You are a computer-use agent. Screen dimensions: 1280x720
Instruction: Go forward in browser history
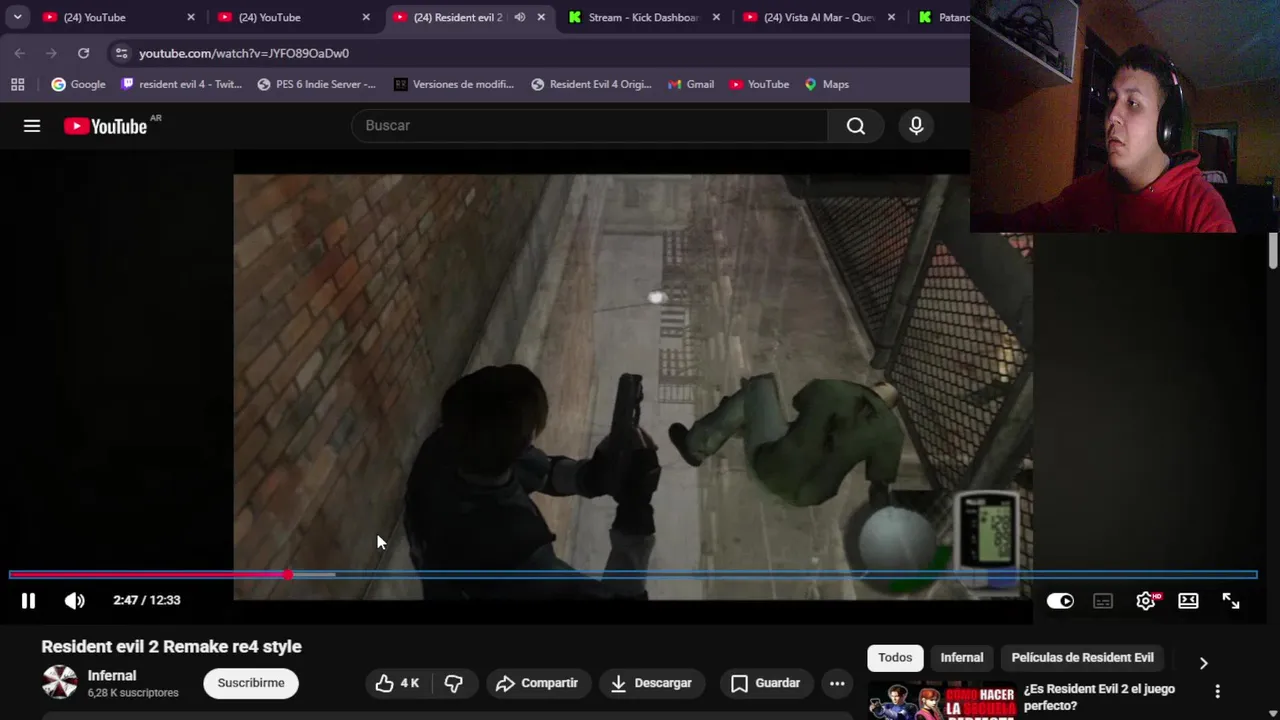pyautogui.click(x=51, y=53)
